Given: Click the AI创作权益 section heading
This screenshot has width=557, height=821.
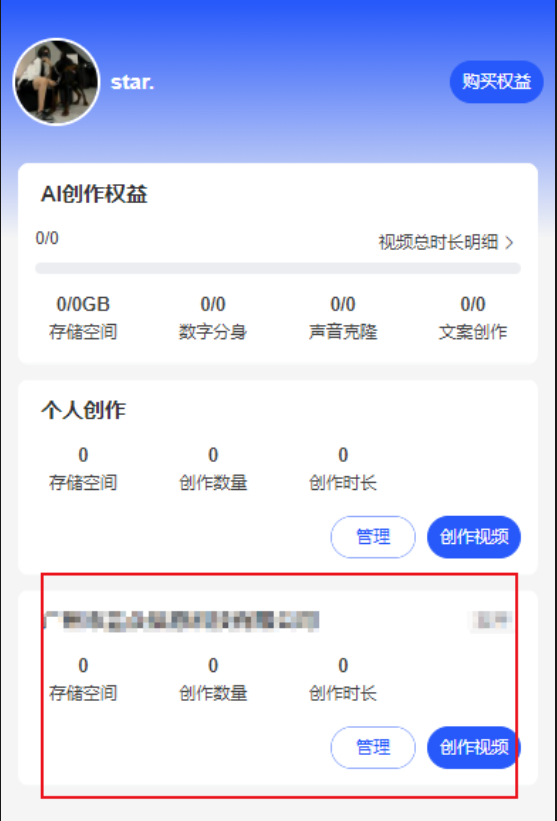Looking at the screenshot, I should [x=94, y=194].
